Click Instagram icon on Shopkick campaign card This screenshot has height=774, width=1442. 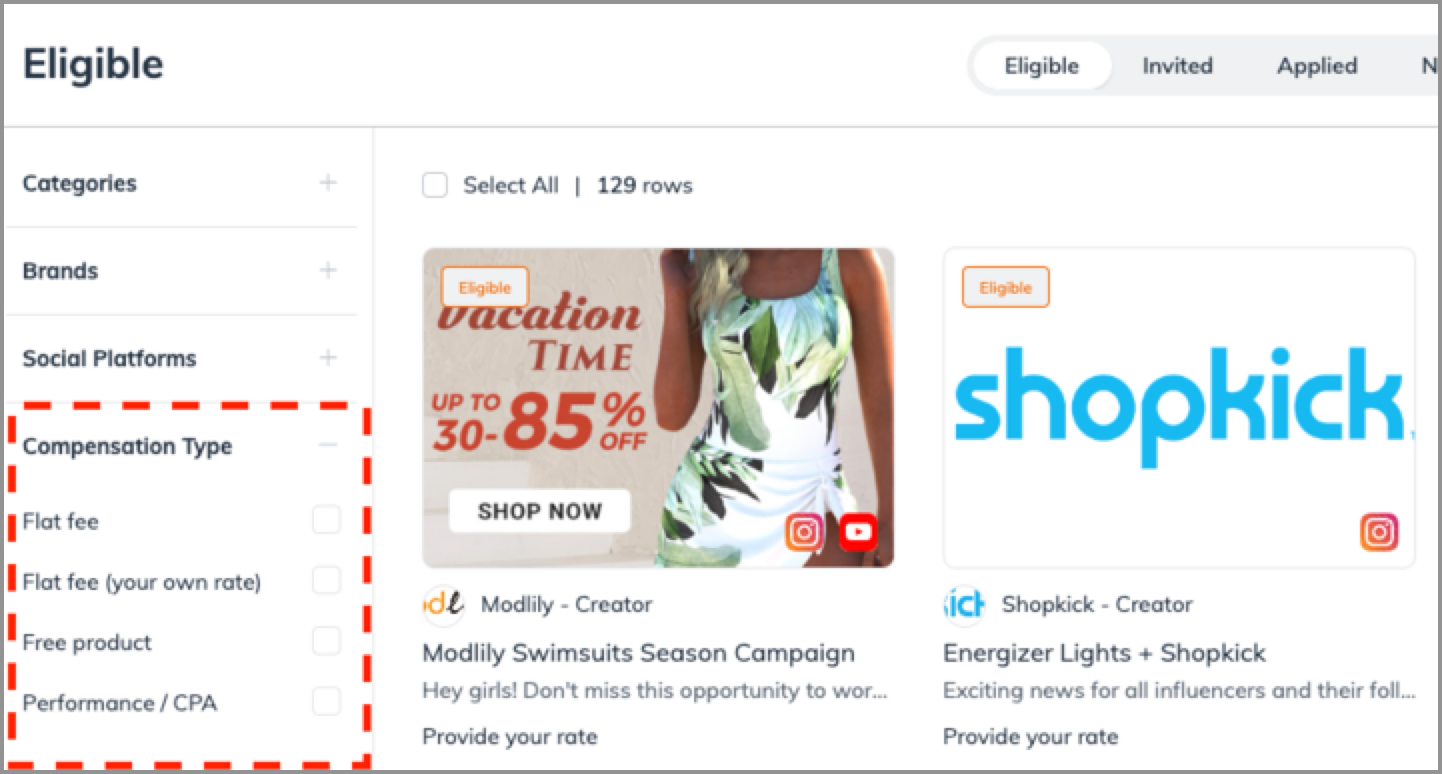[1379, 532]
